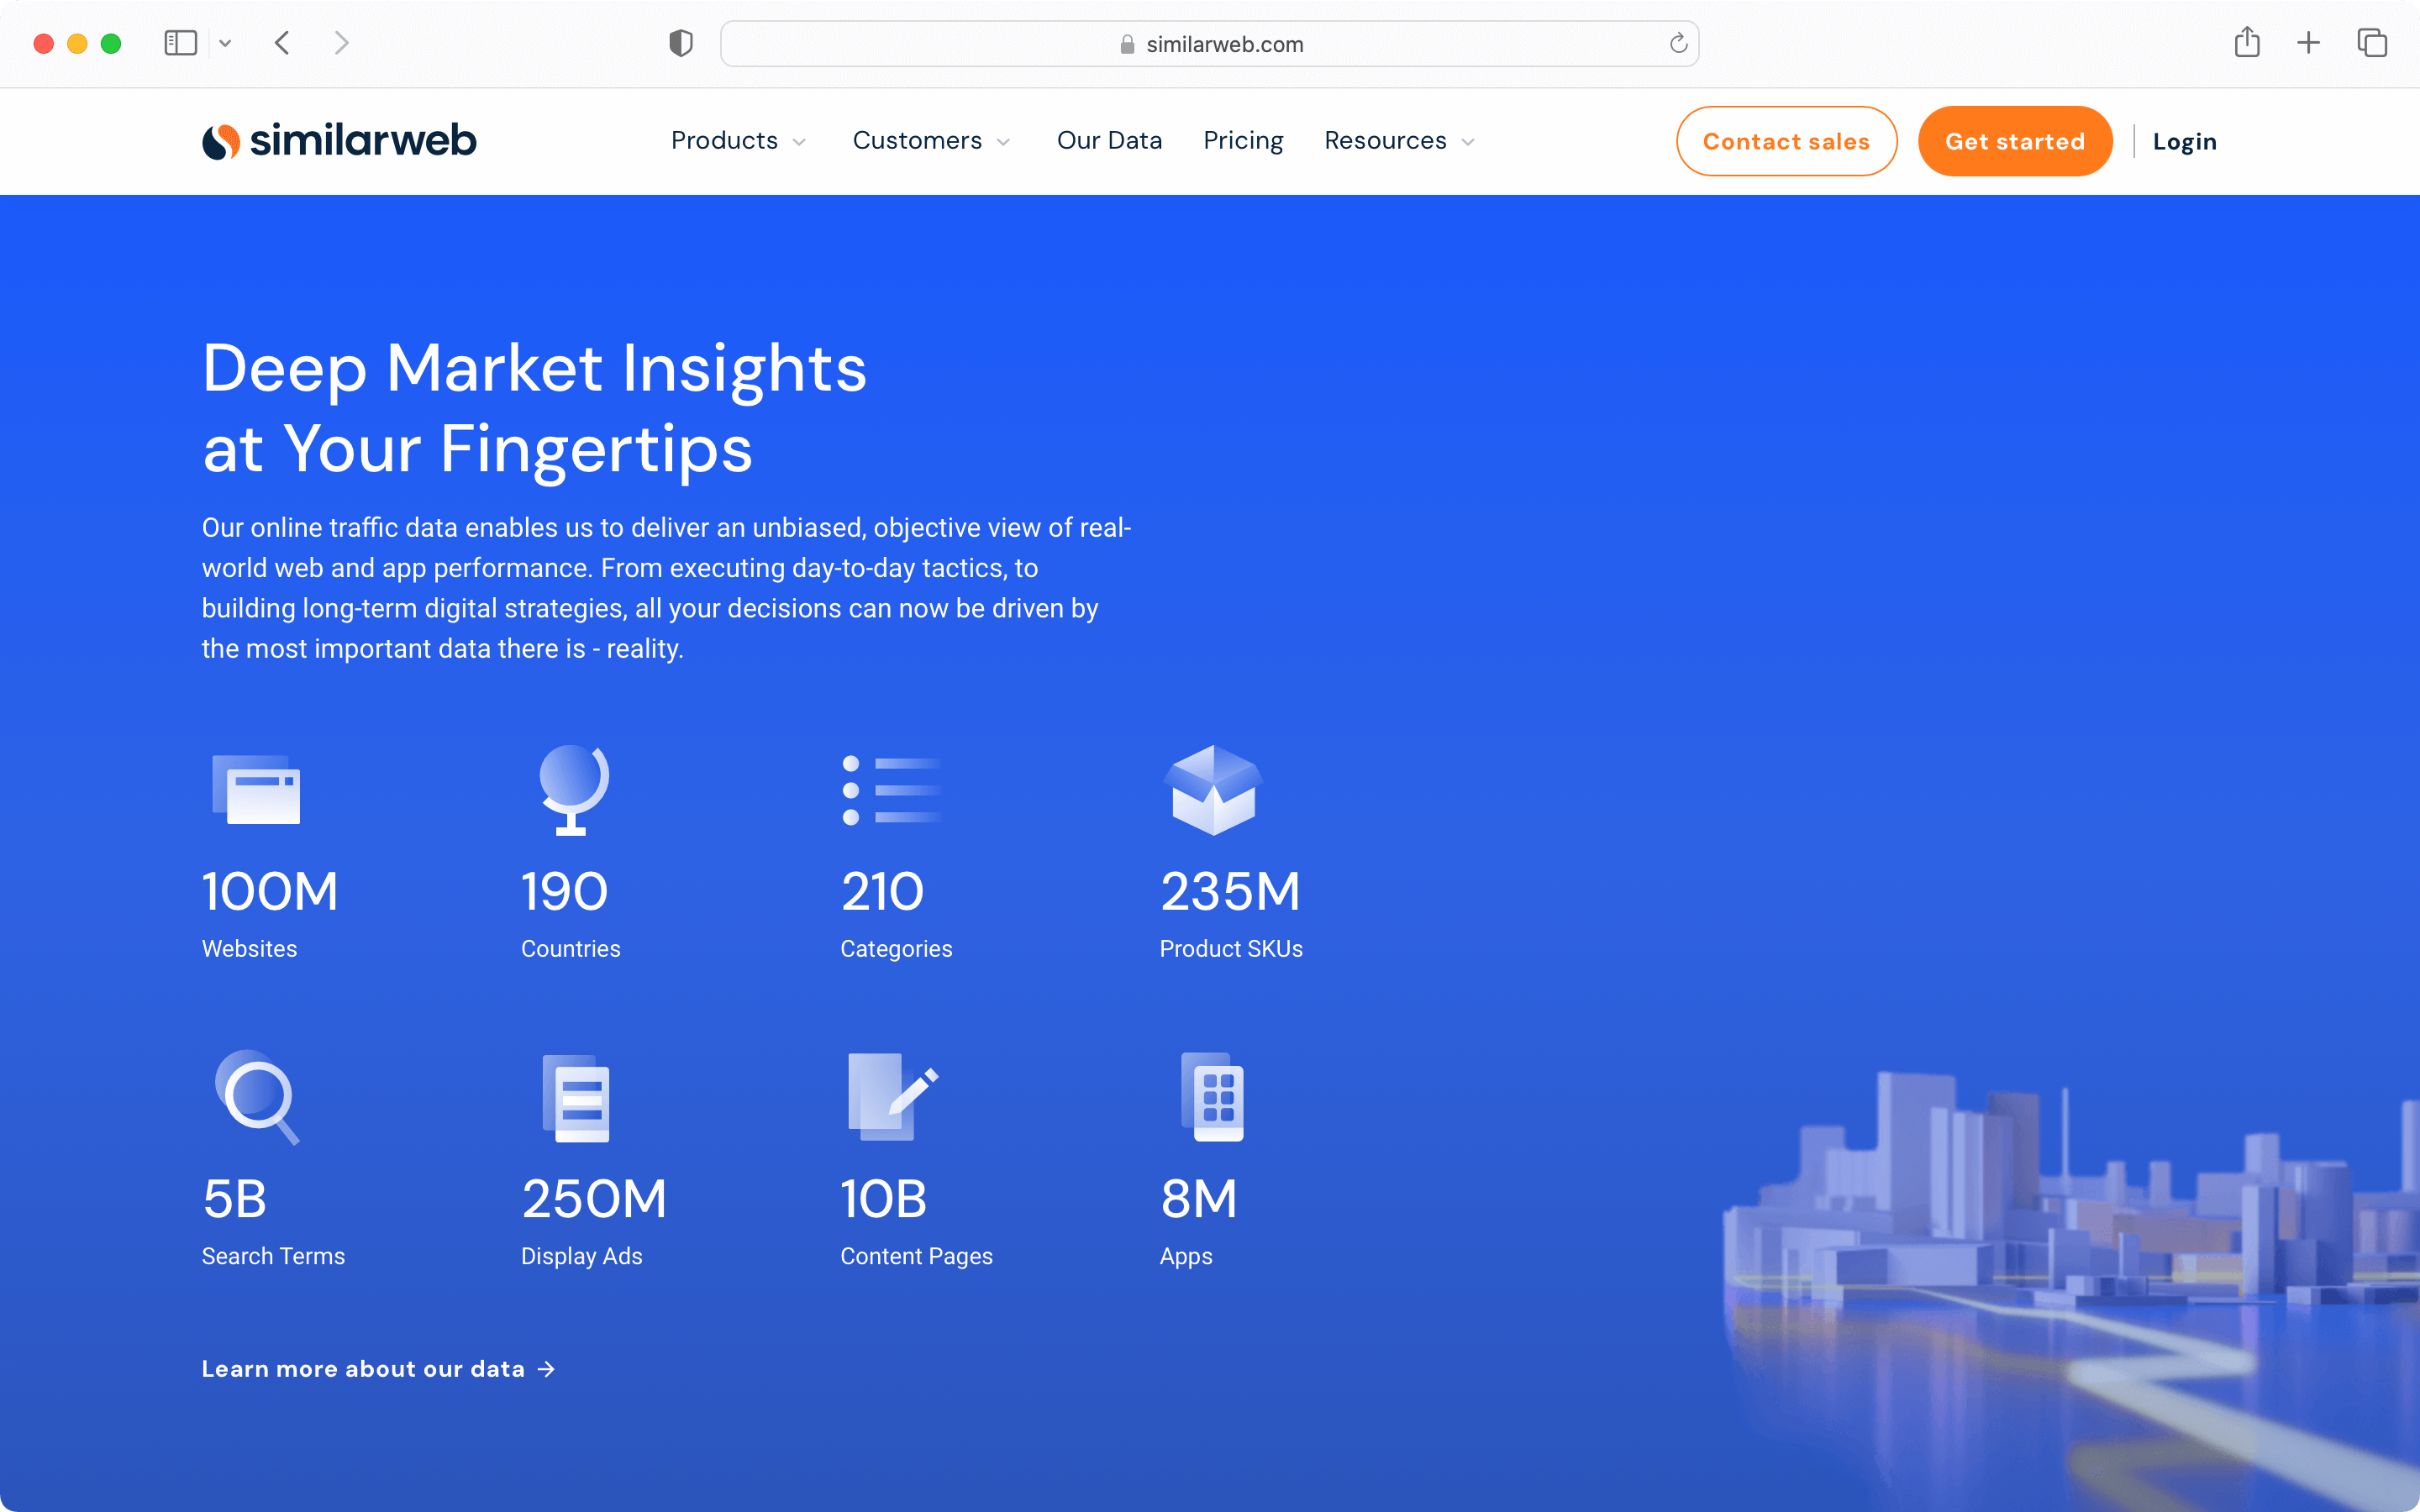Open the Resources menu
Viewport: 2420px width, 1512px height.
point(1385,141)
